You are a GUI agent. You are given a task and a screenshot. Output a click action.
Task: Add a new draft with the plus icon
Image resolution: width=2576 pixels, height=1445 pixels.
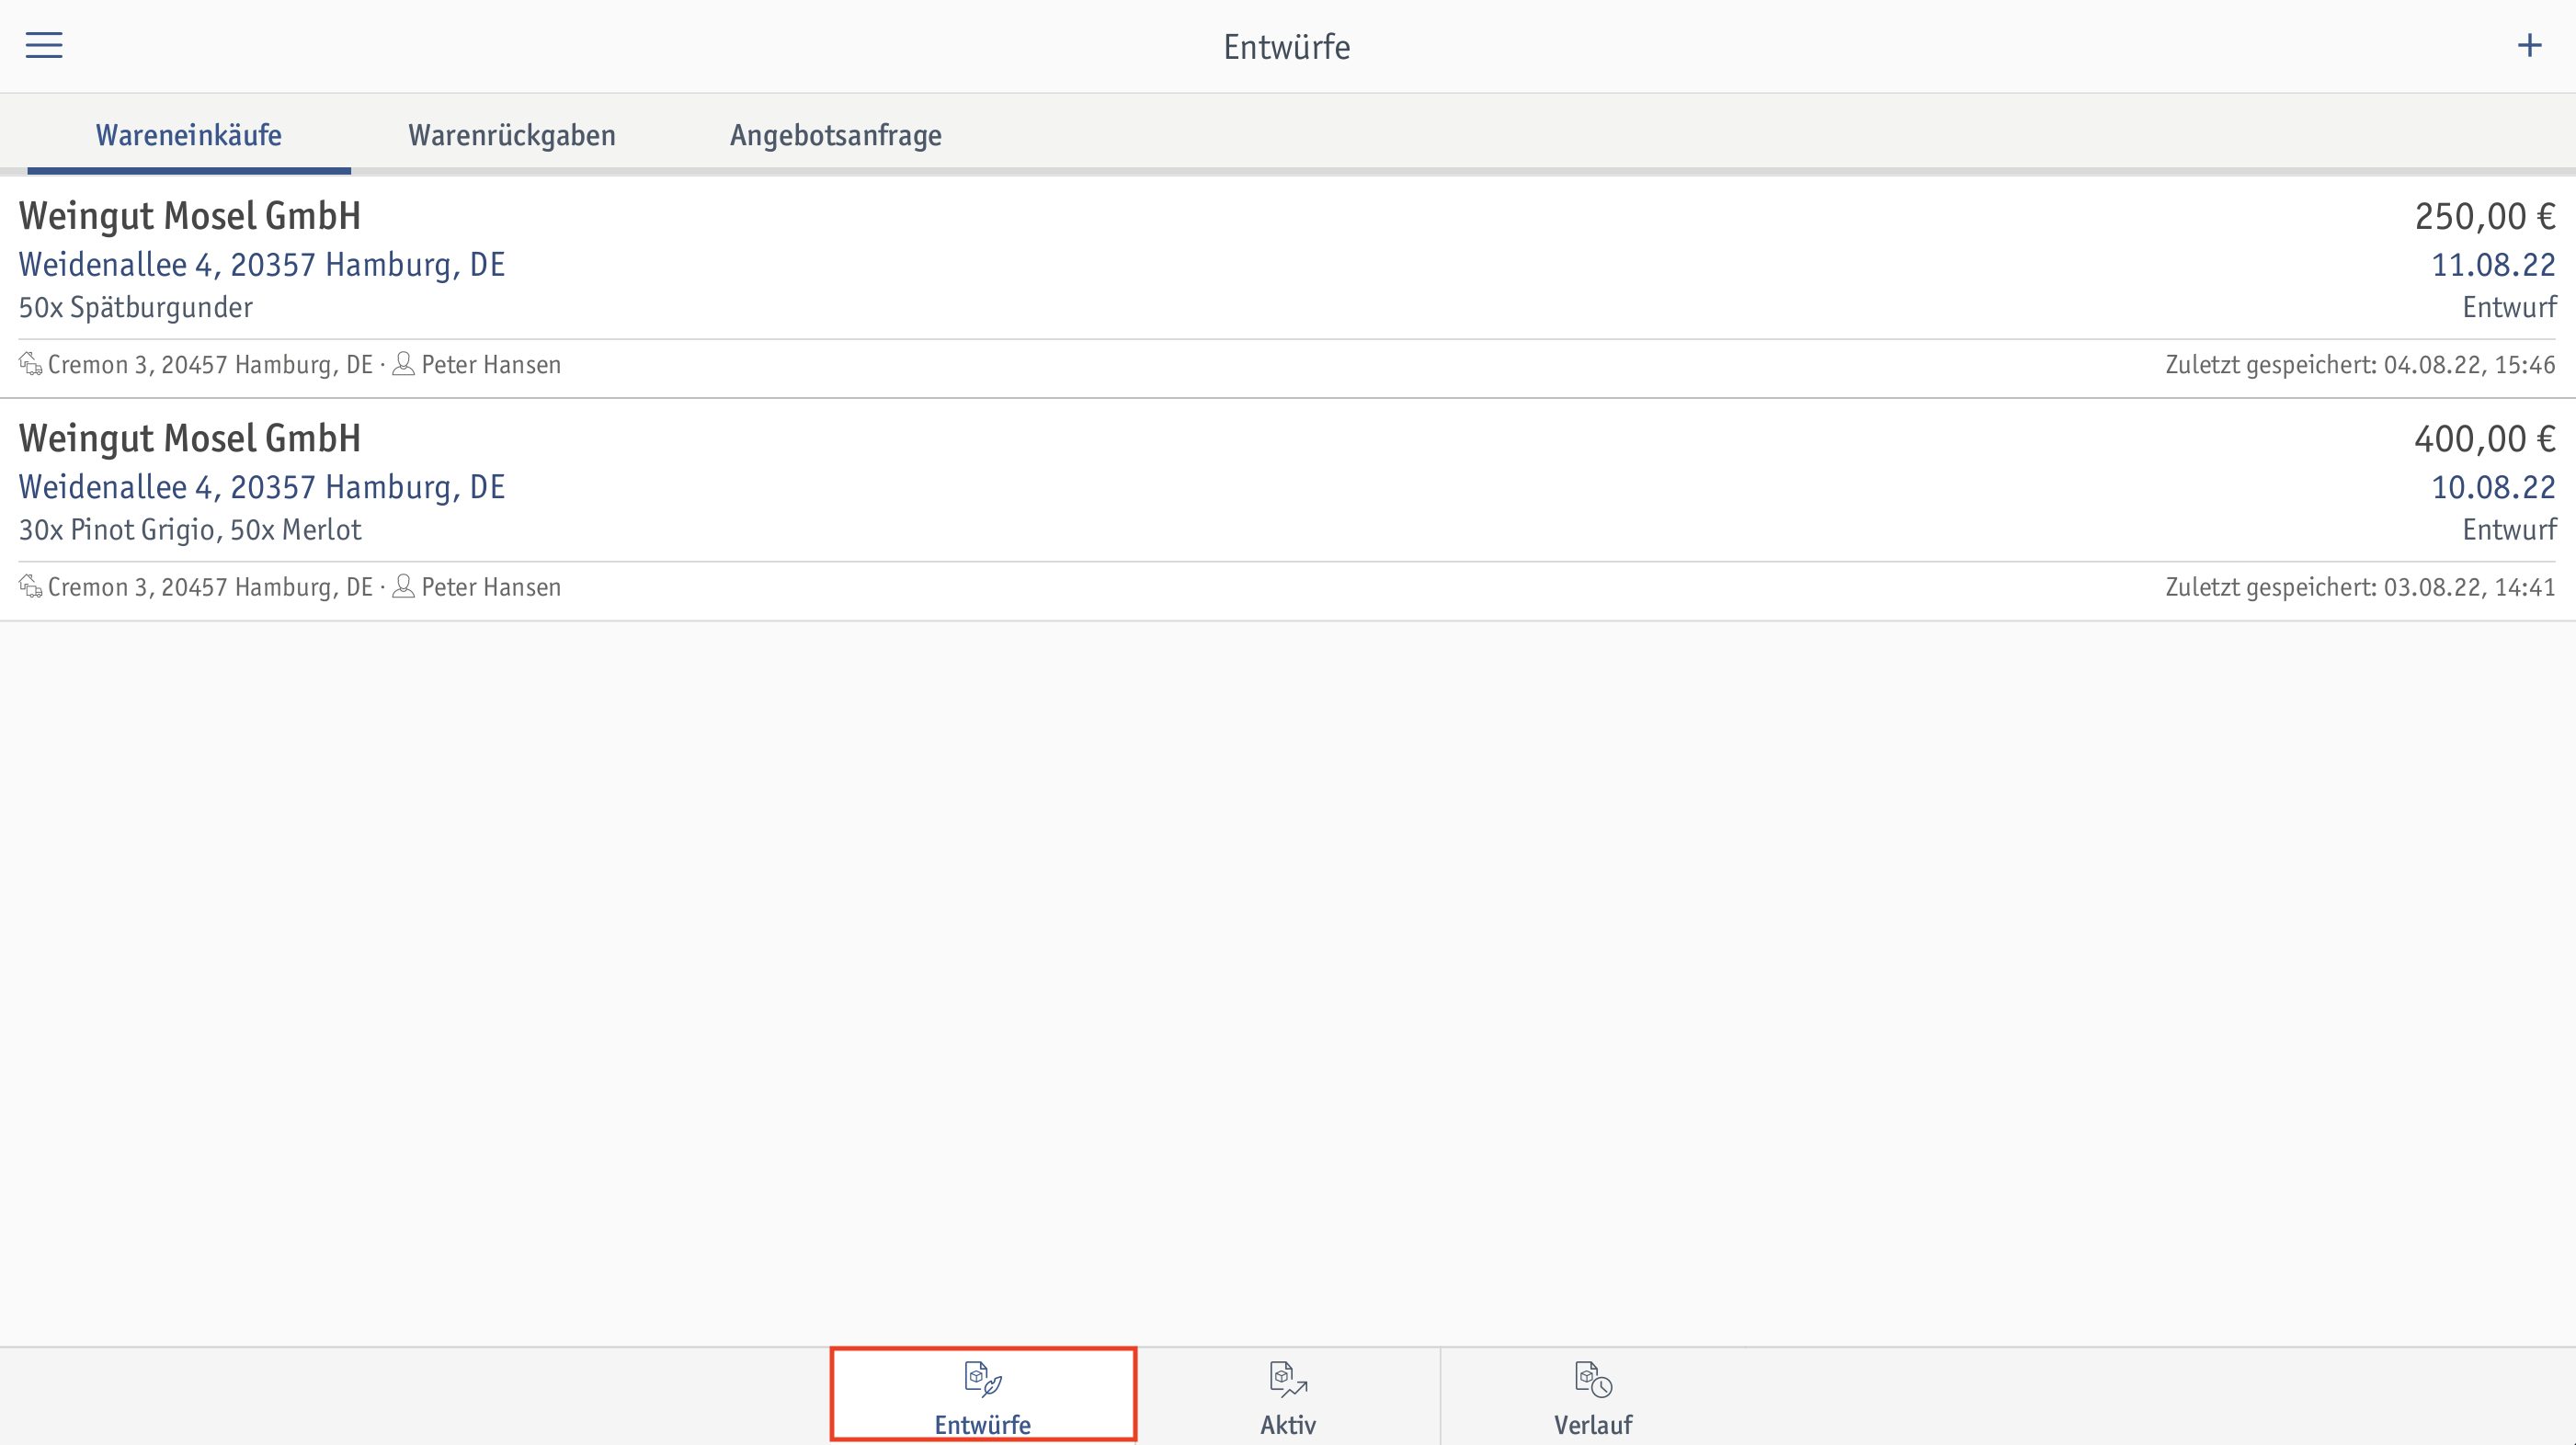coord(2530,45)
